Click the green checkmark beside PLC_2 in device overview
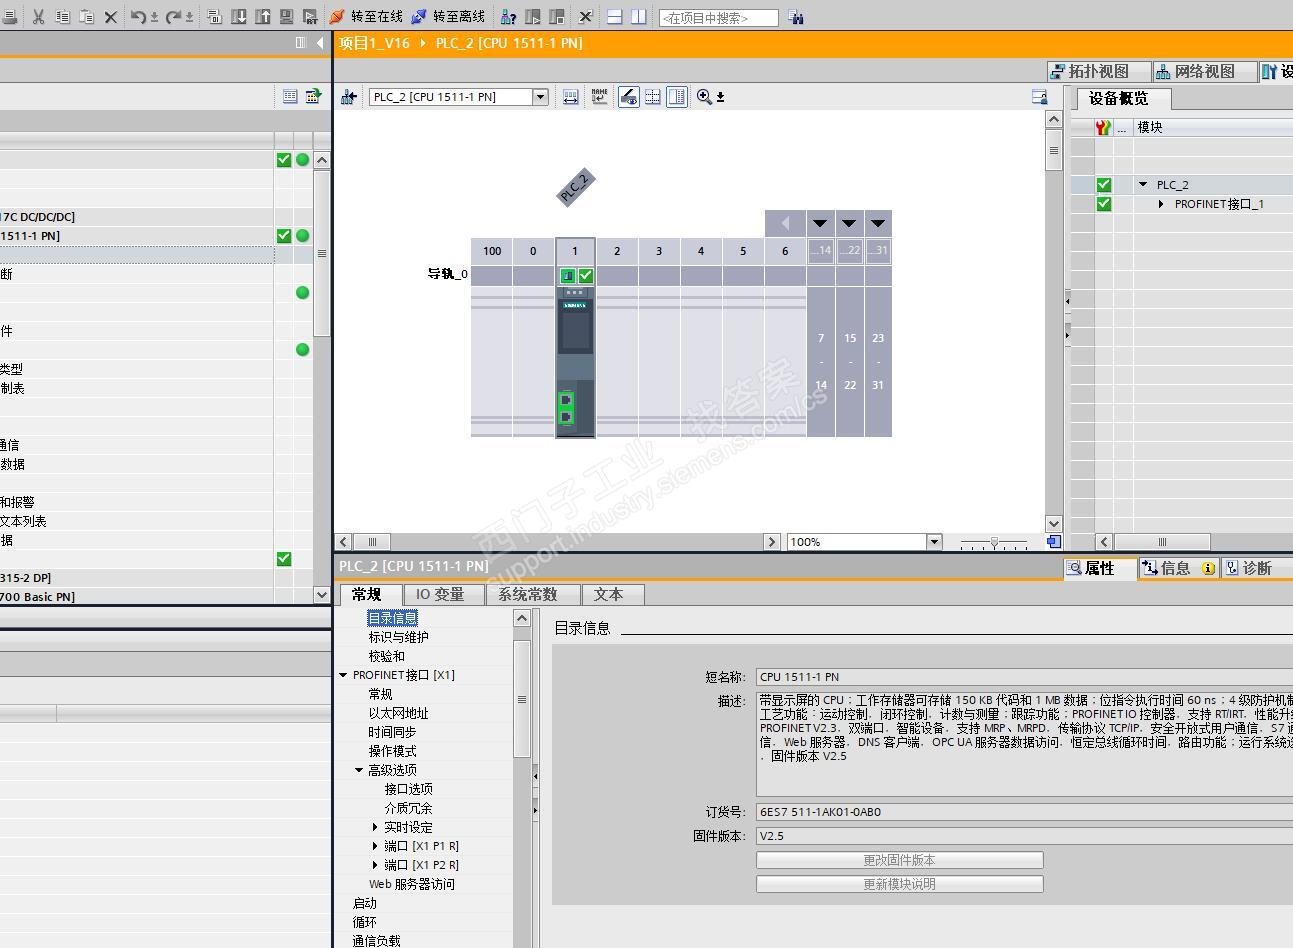This screenshot has height=948, width=1293. (1103, 185)
